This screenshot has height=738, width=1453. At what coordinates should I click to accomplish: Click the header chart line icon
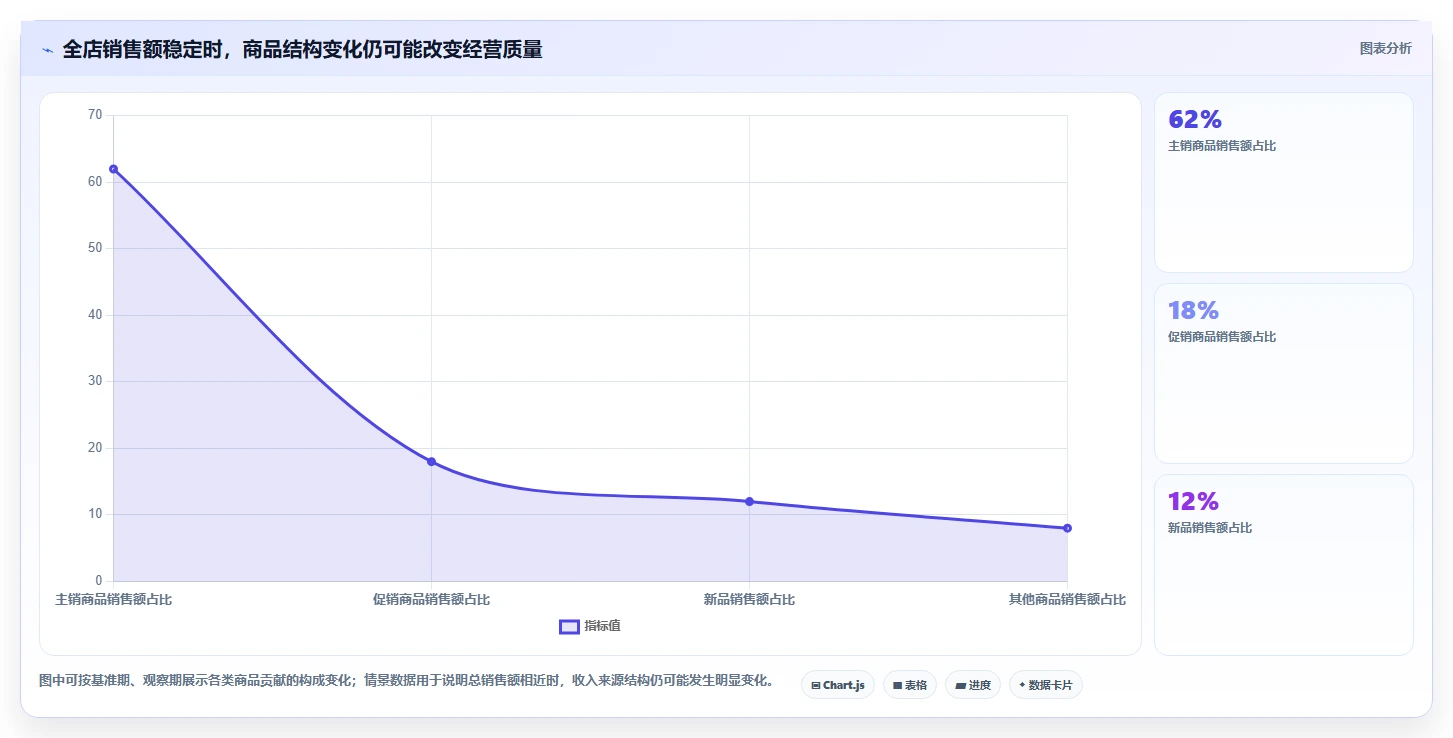coord(47,50)
